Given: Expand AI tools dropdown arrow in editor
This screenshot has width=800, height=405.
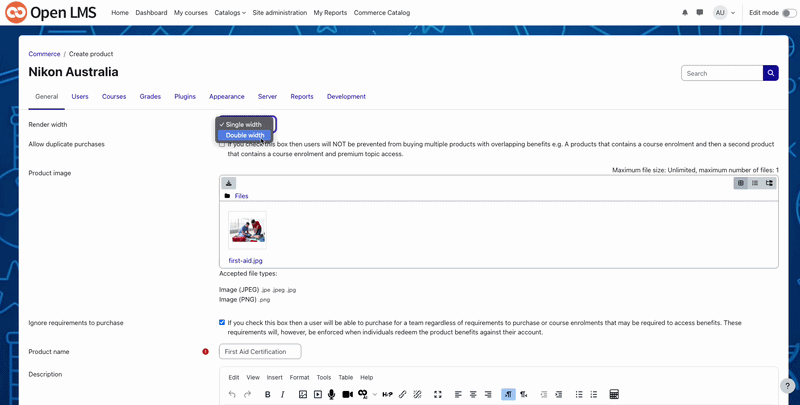Looking at the screenshot, I should click(375, 394).
